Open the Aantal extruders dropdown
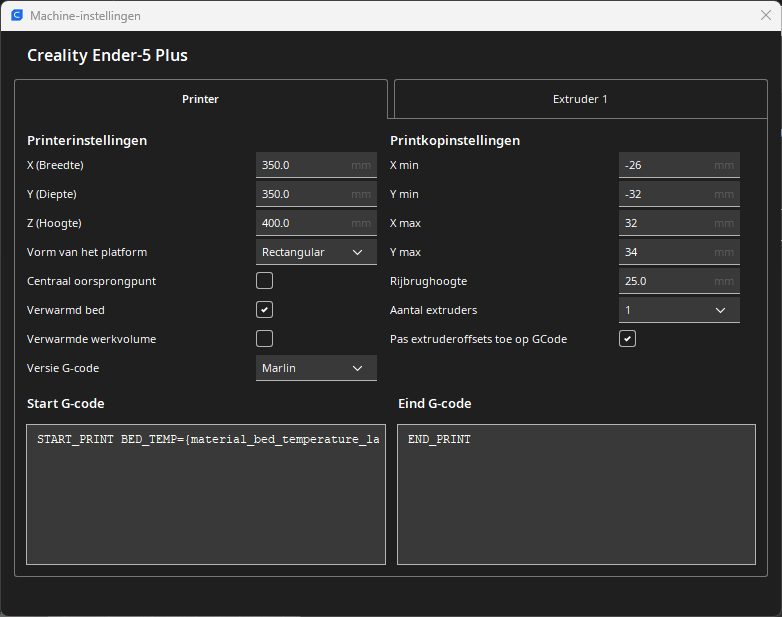Image resolution: width=782 pixels, height=617 pixels. click(679, 310)
